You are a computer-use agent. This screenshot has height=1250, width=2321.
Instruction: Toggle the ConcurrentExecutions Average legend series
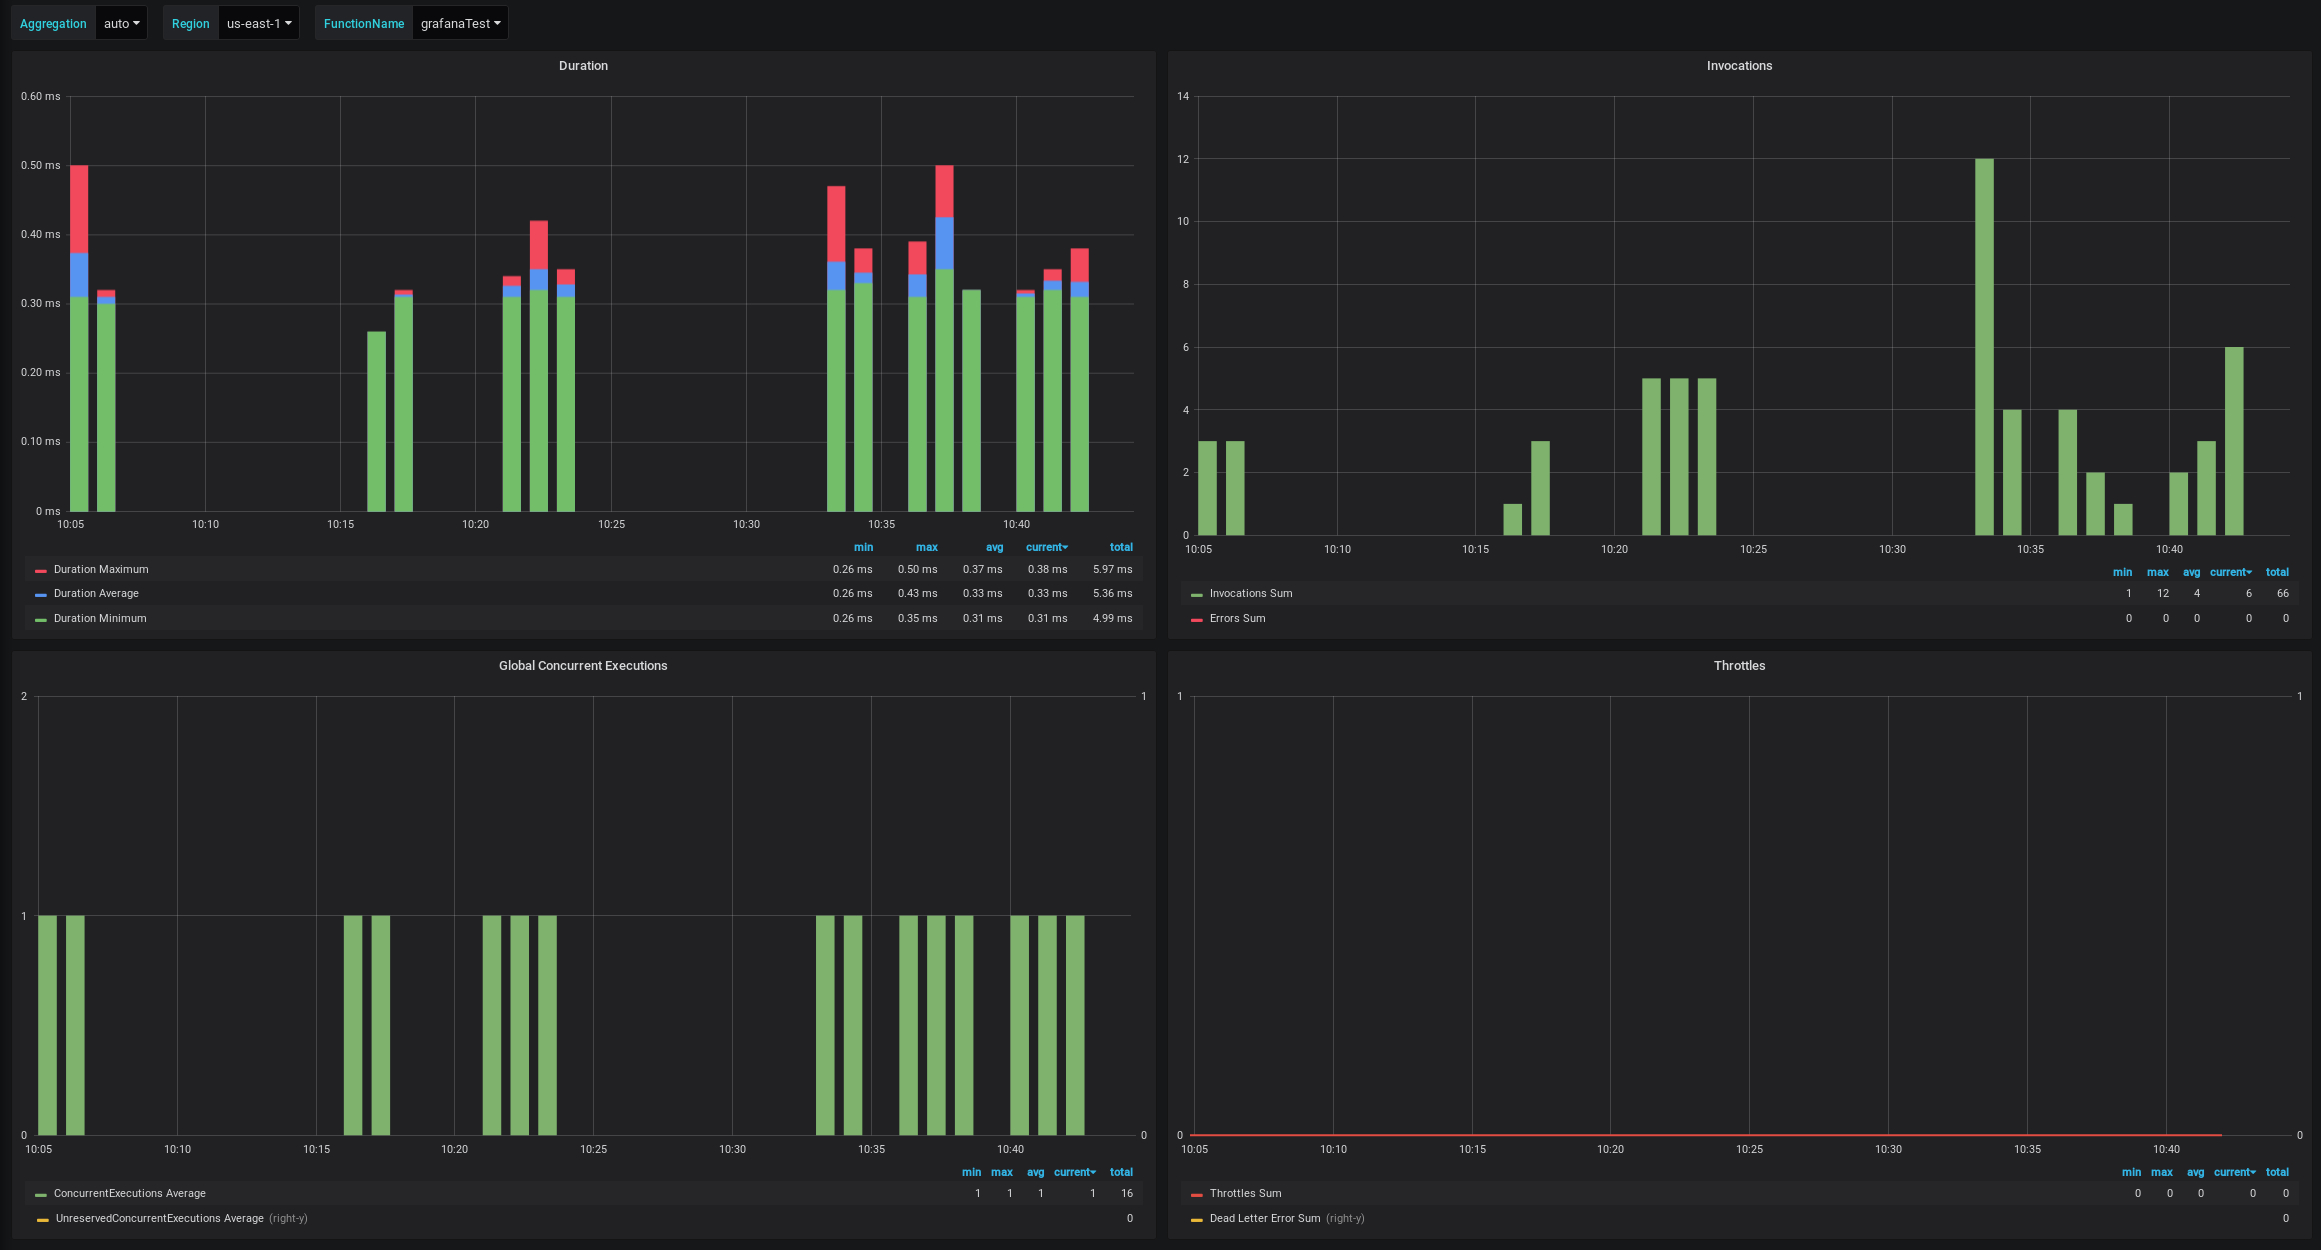pyautogui.click(x=130, y=1194)
